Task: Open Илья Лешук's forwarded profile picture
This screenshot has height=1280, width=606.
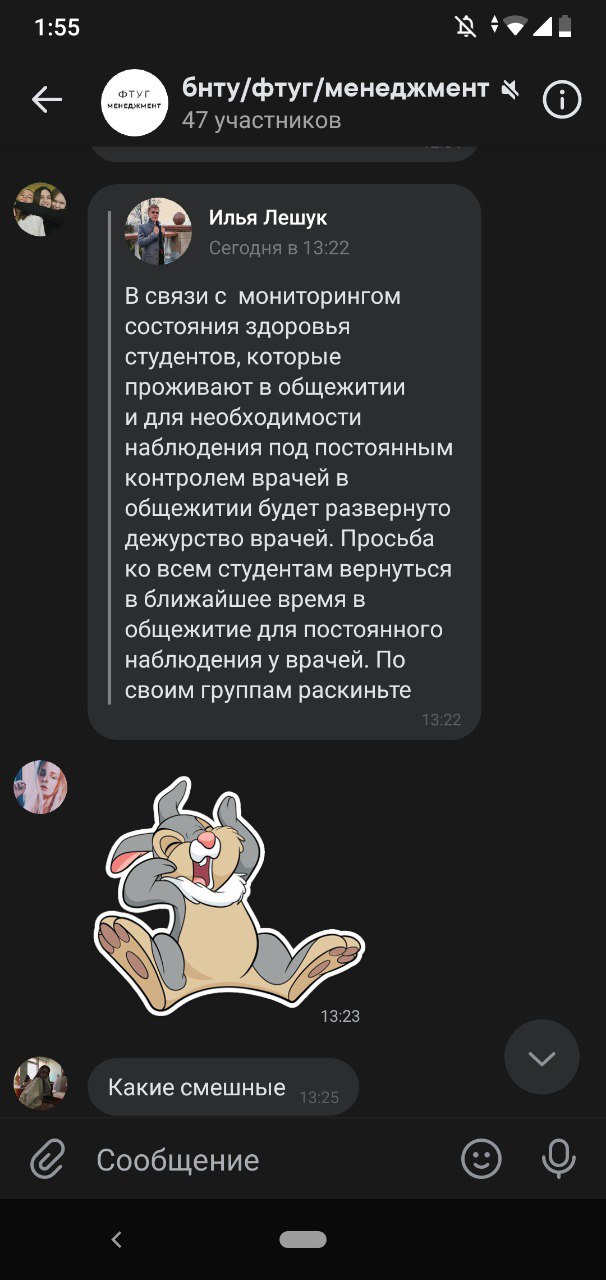Action: click(x=158, y=231)
